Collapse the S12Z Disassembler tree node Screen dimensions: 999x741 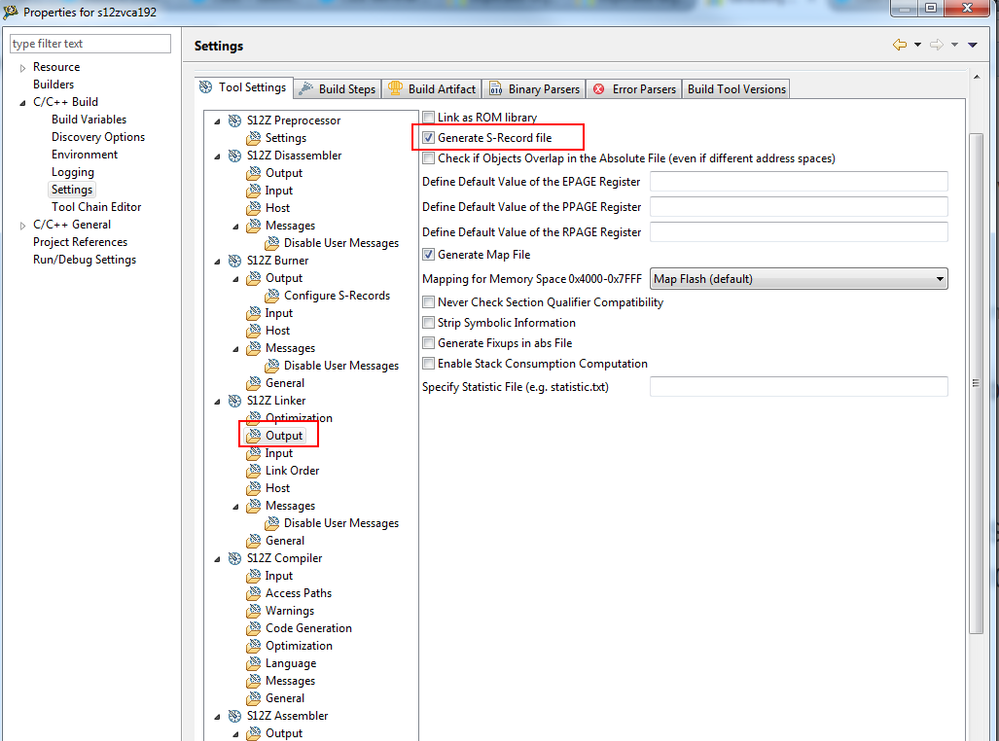coord(217,156)
